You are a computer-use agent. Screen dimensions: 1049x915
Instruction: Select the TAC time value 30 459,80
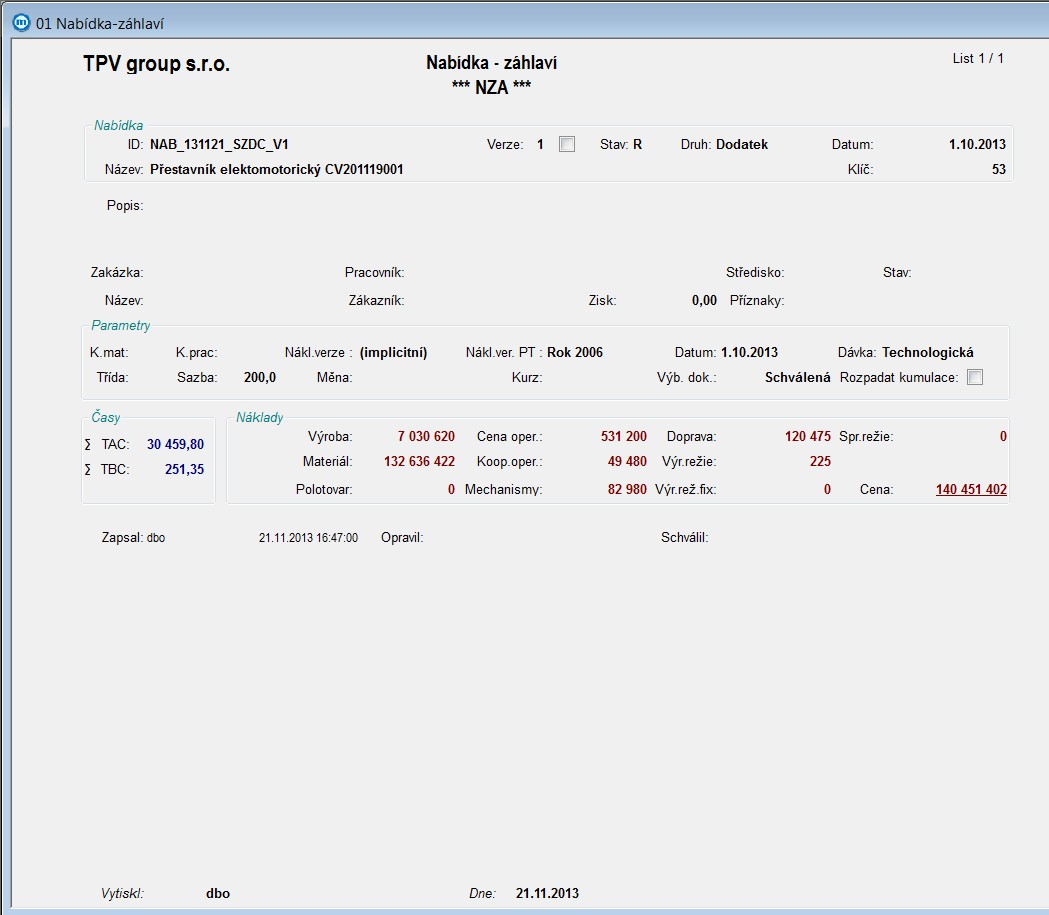tap(175, 444)
